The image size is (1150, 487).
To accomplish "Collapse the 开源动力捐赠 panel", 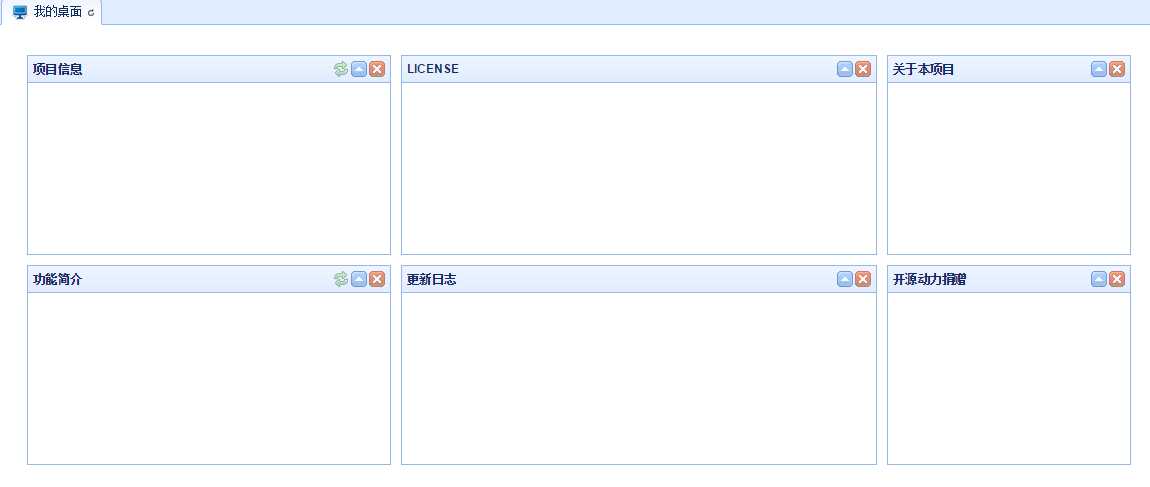I will (x=1099, y=279).
